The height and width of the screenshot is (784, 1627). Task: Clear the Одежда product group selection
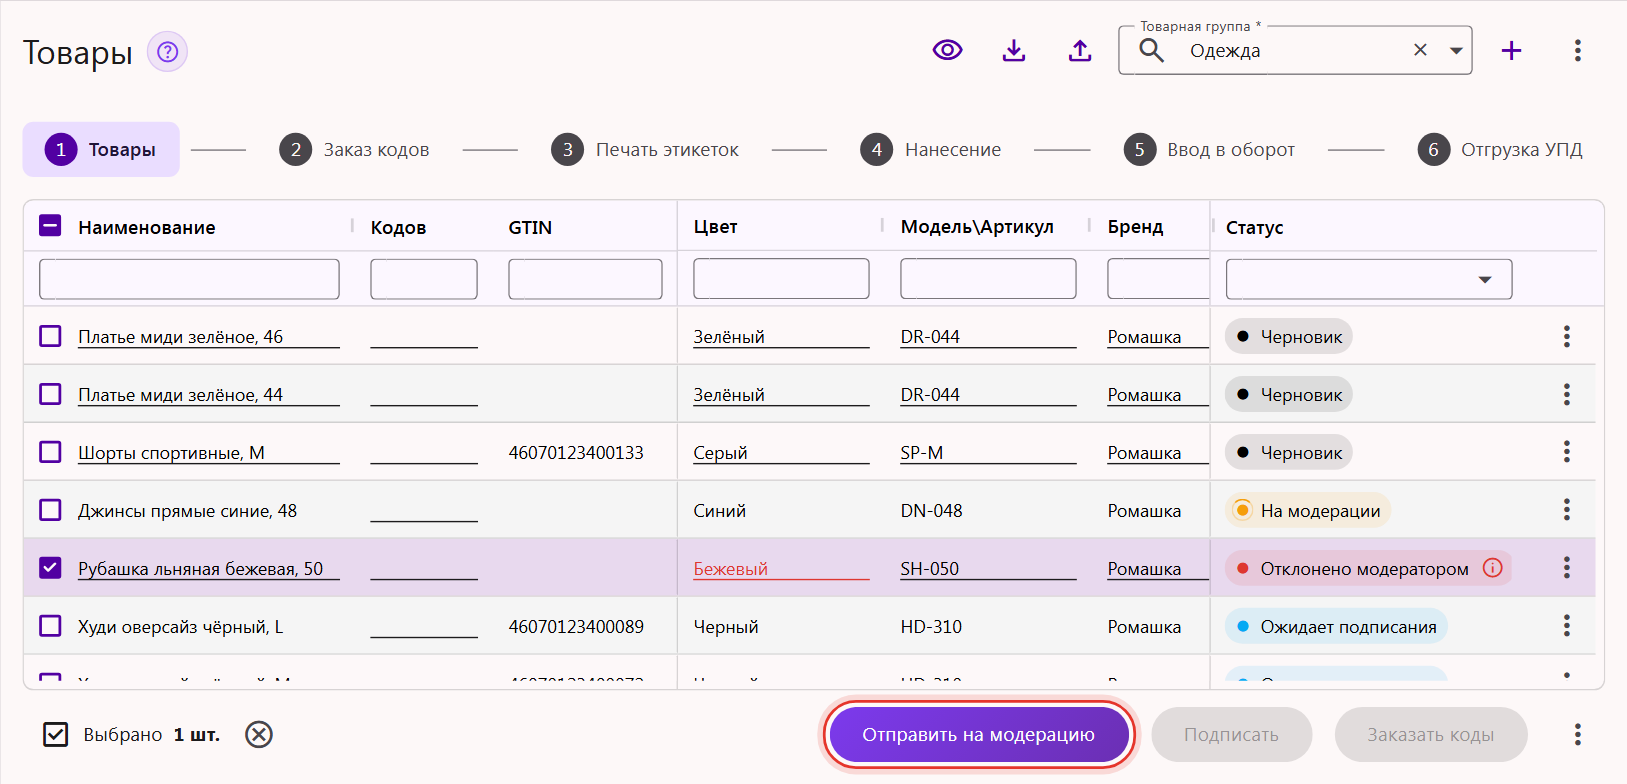(1420, 50)
